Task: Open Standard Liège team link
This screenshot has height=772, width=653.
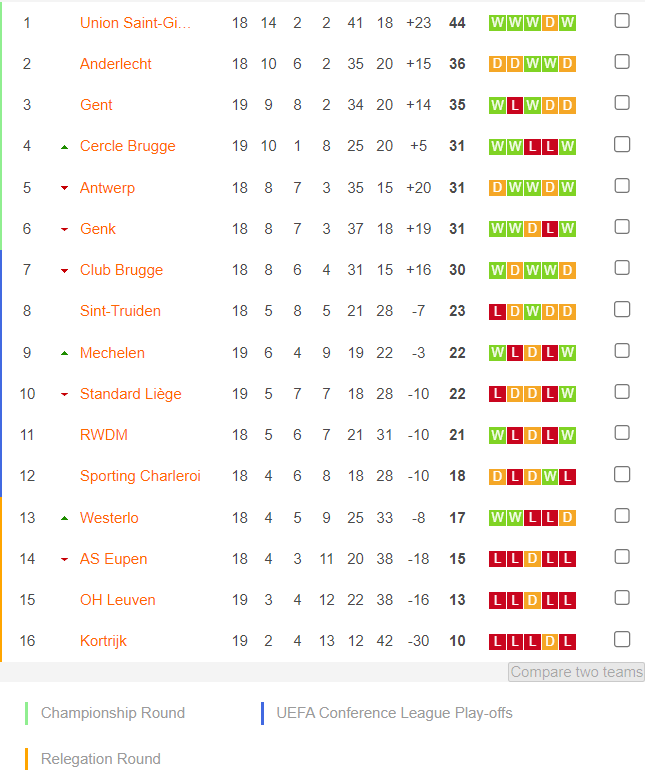Action: 131,394
